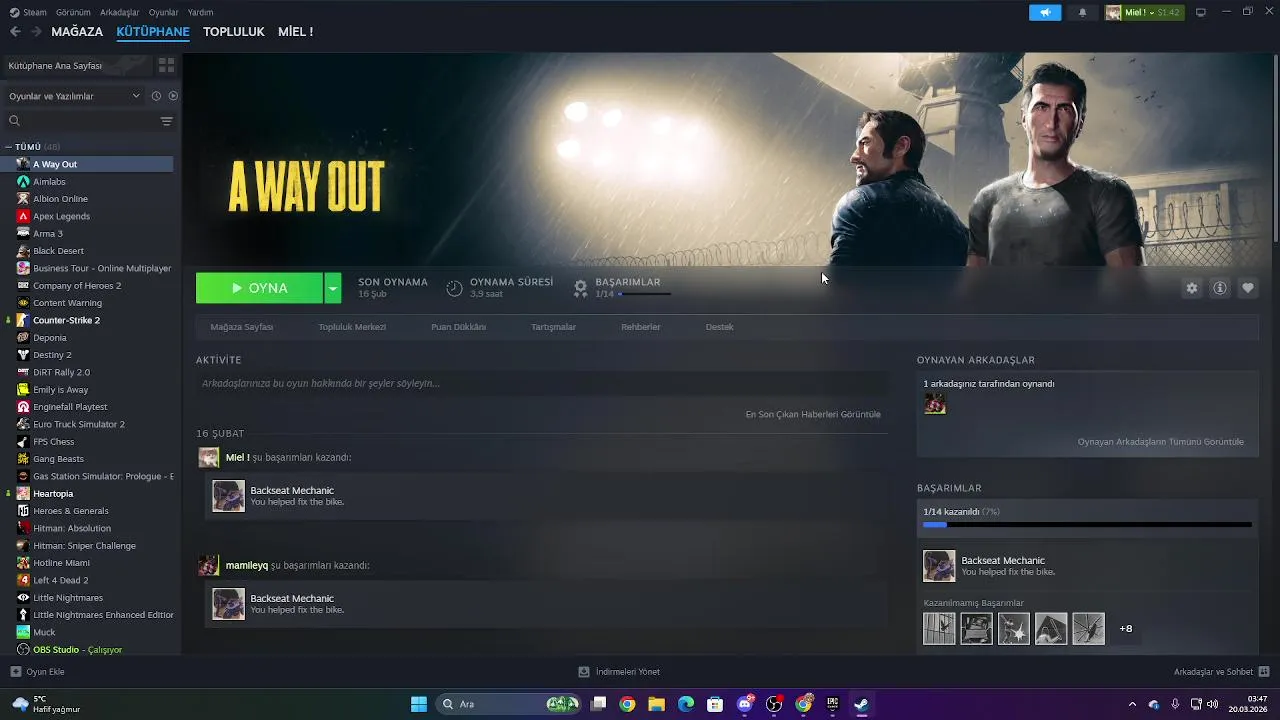Open File Explorer from taskbar
The height and width of the screenshot is (720, 1280).
pyautogui.click(x=656, y=704)
